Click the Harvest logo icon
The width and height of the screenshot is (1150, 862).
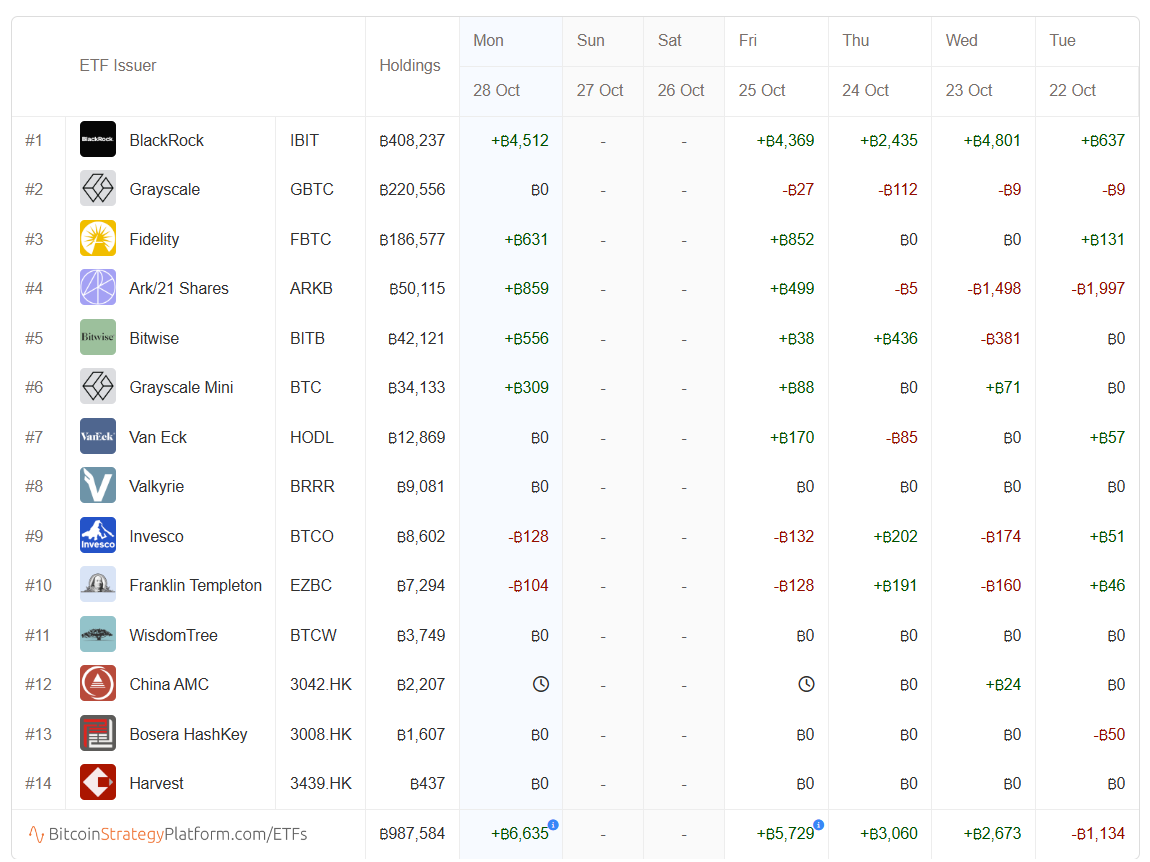click(98, 783)
